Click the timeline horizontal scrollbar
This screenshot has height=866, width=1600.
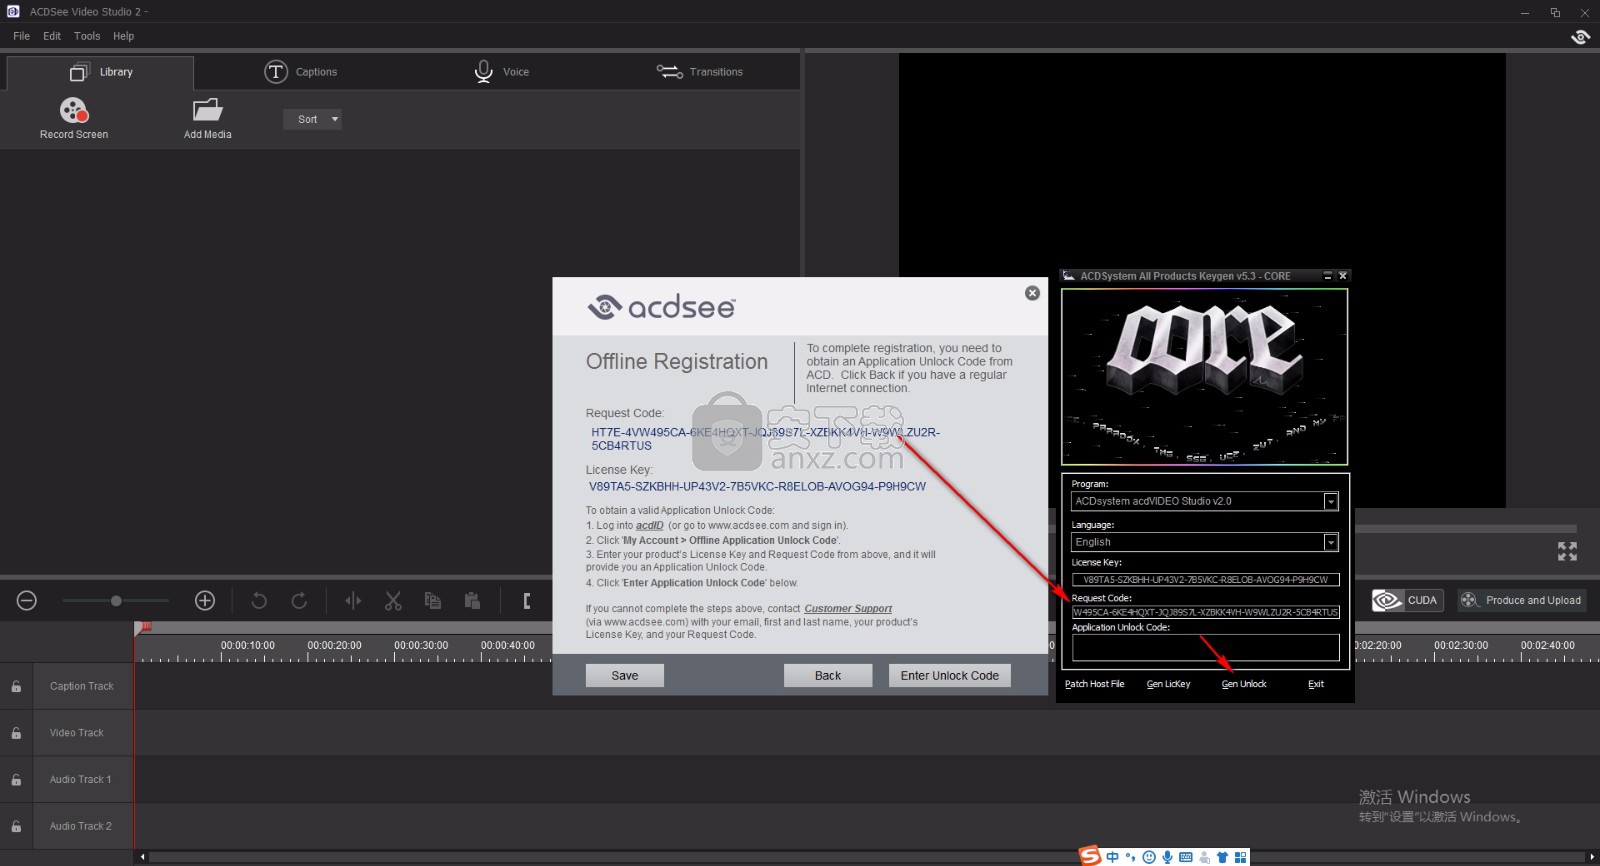click(x=868, y=856)
